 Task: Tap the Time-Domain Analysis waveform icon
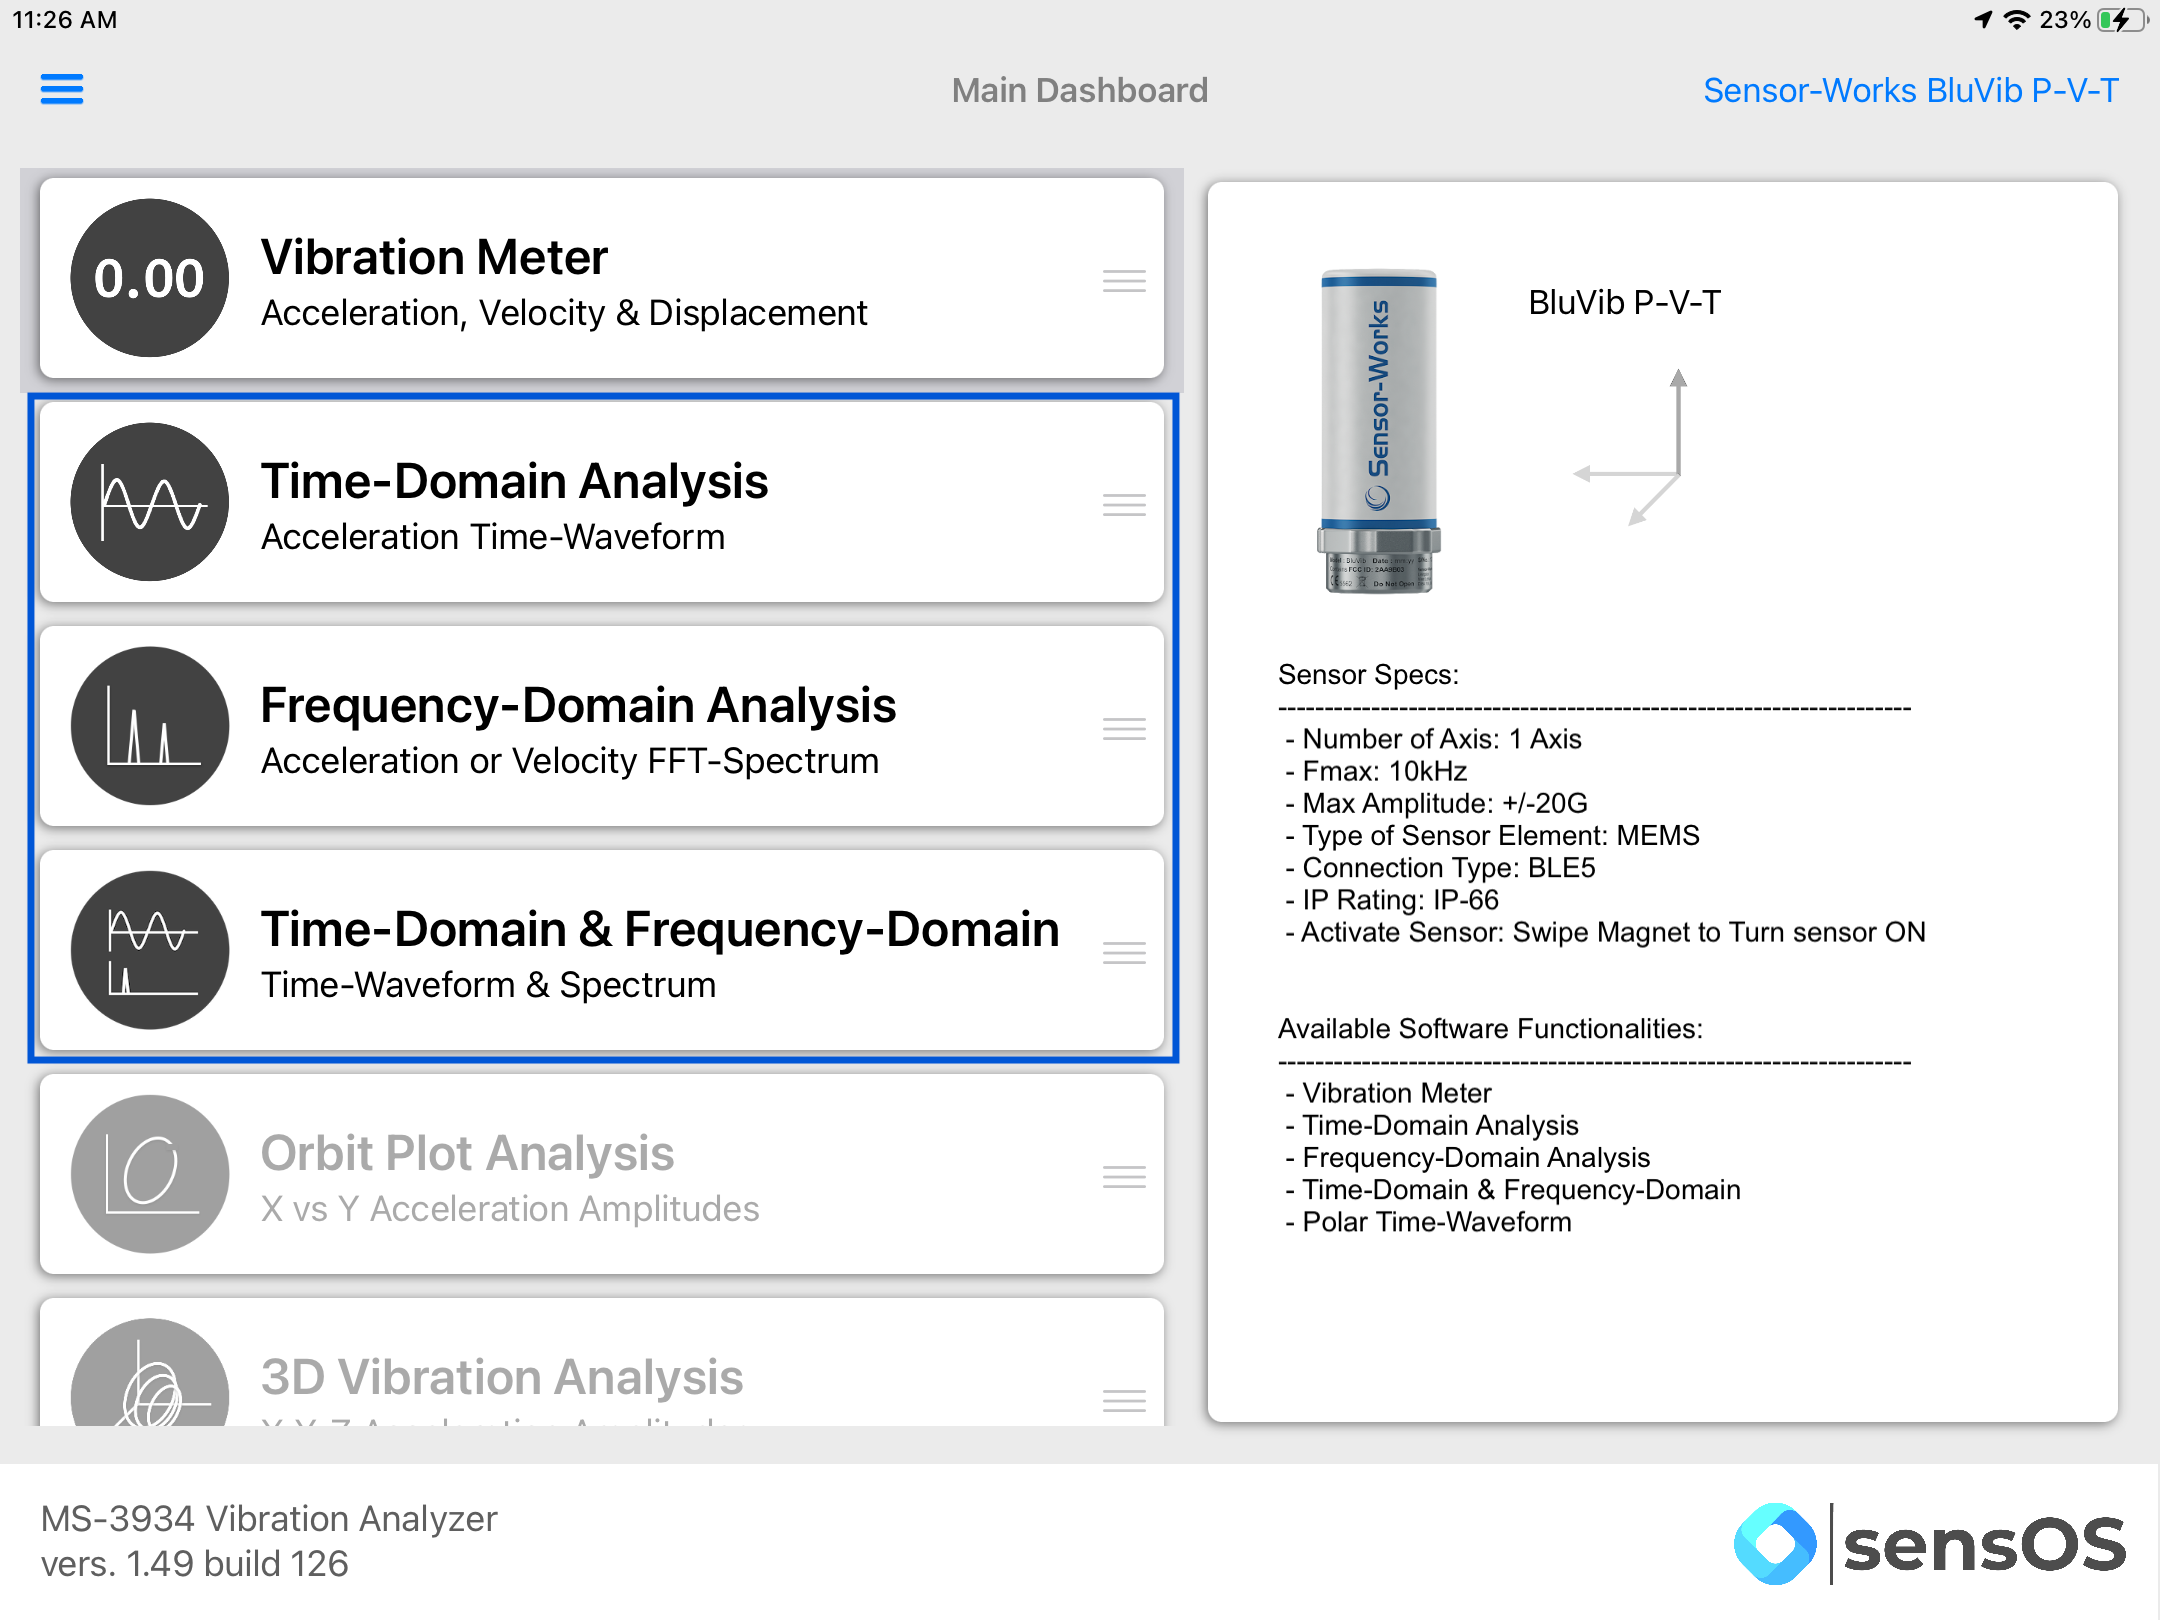(150, 502)
